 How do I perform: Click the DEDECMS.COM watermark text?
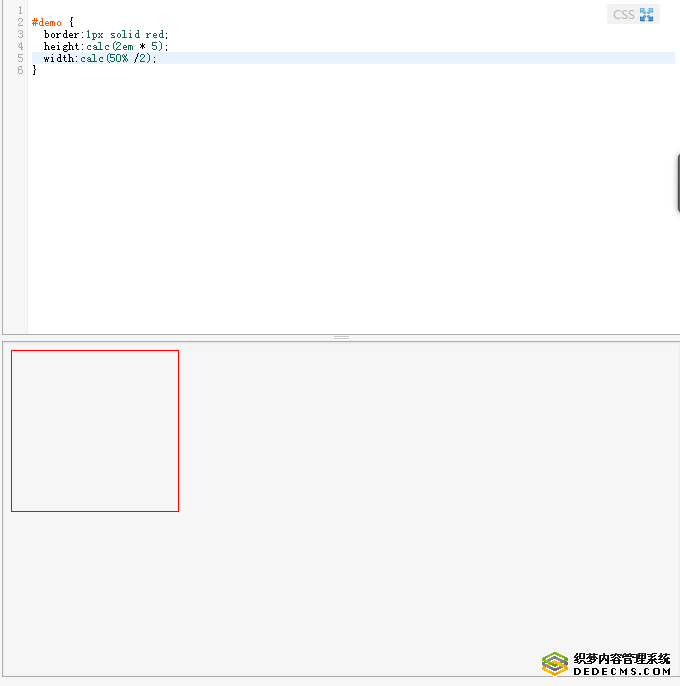622,673
